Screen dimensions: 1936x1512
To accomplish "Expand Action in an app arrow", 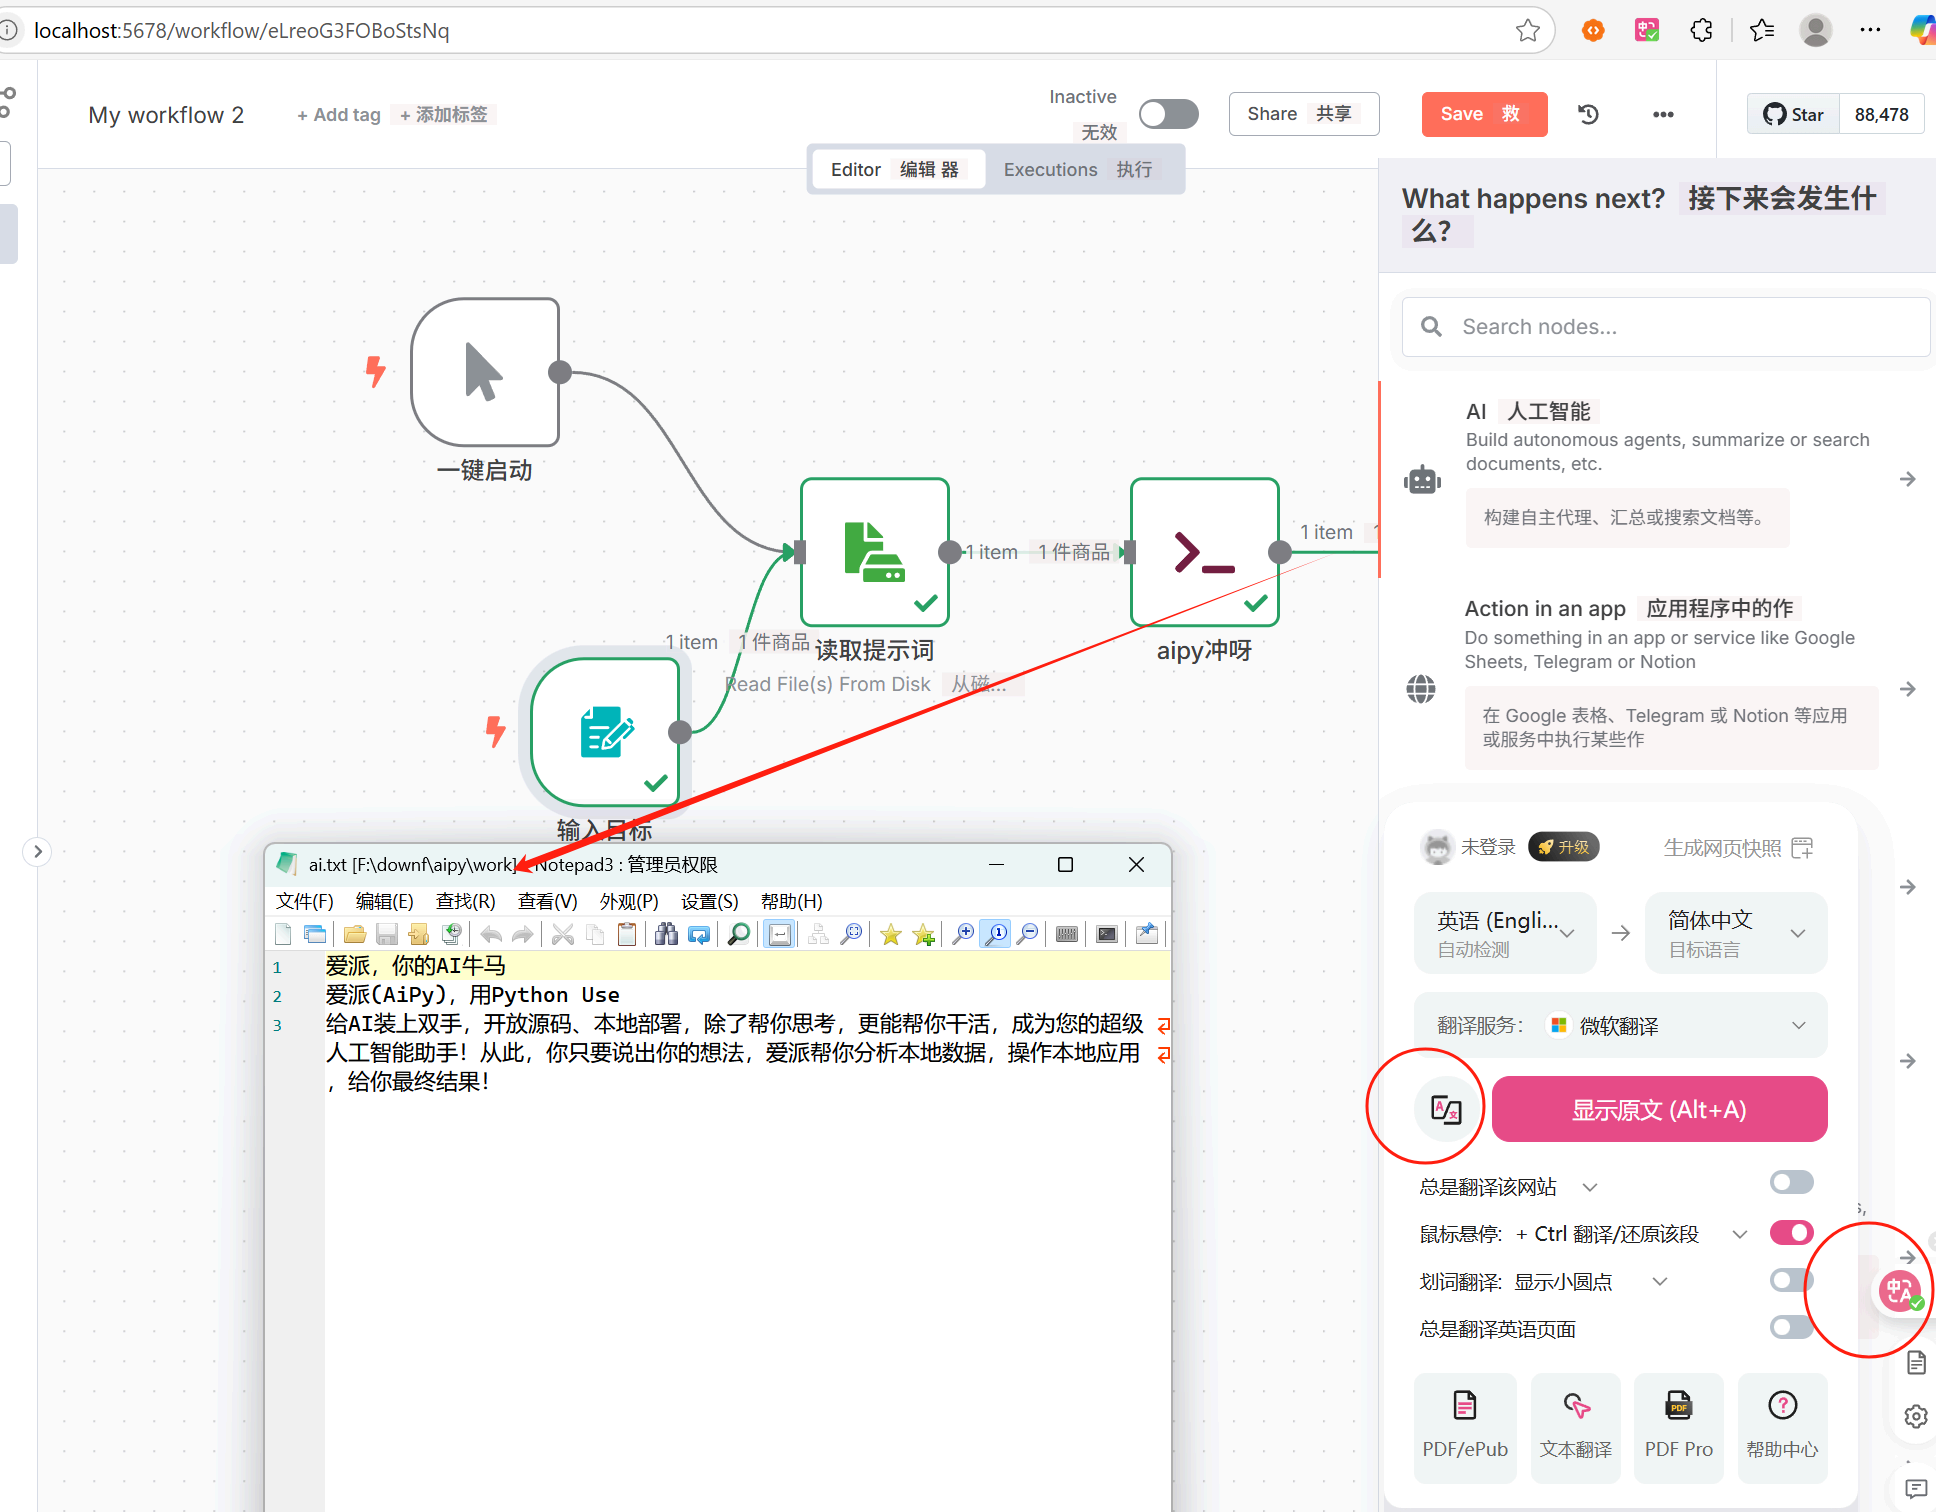I will click(x=1907, y=689).
